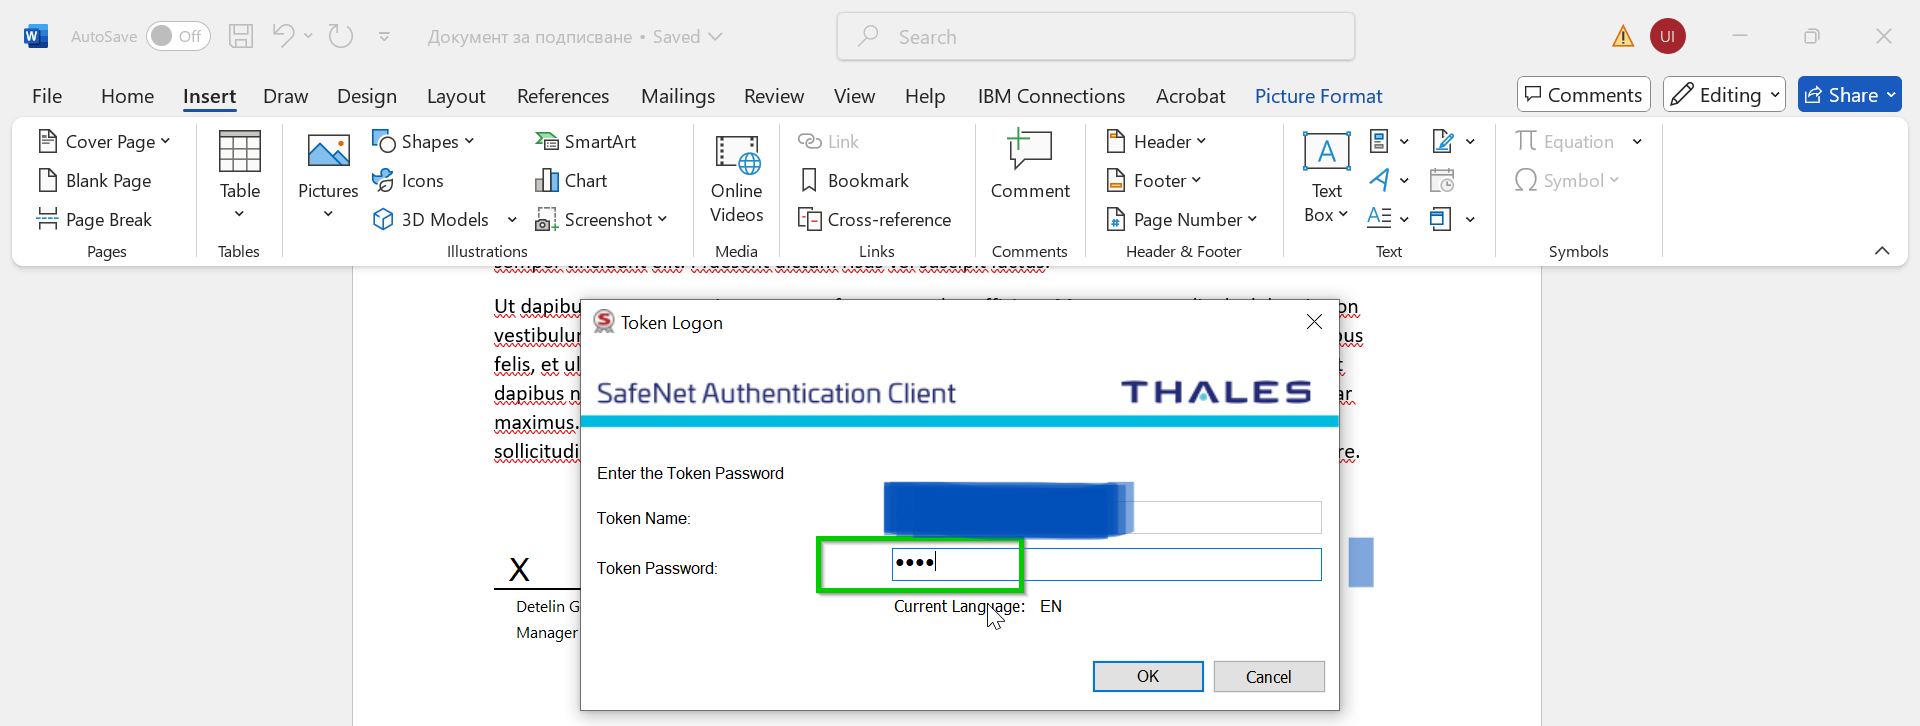Open the Customize Quick Access Toolbar dropdown
Image resolution: width=1920 pixels, height=726 pixels.
point(384,37)
